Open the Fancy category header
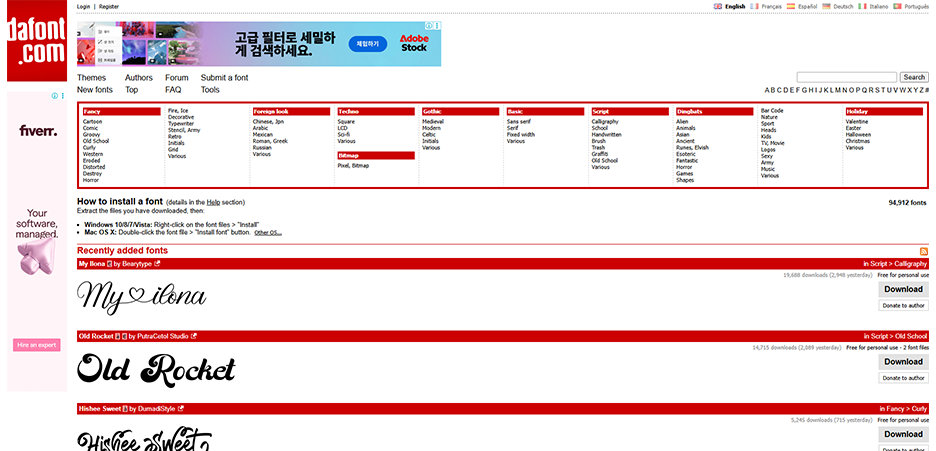Image resolution: width=936 pixels, height=451 pixels. point(122,112)
